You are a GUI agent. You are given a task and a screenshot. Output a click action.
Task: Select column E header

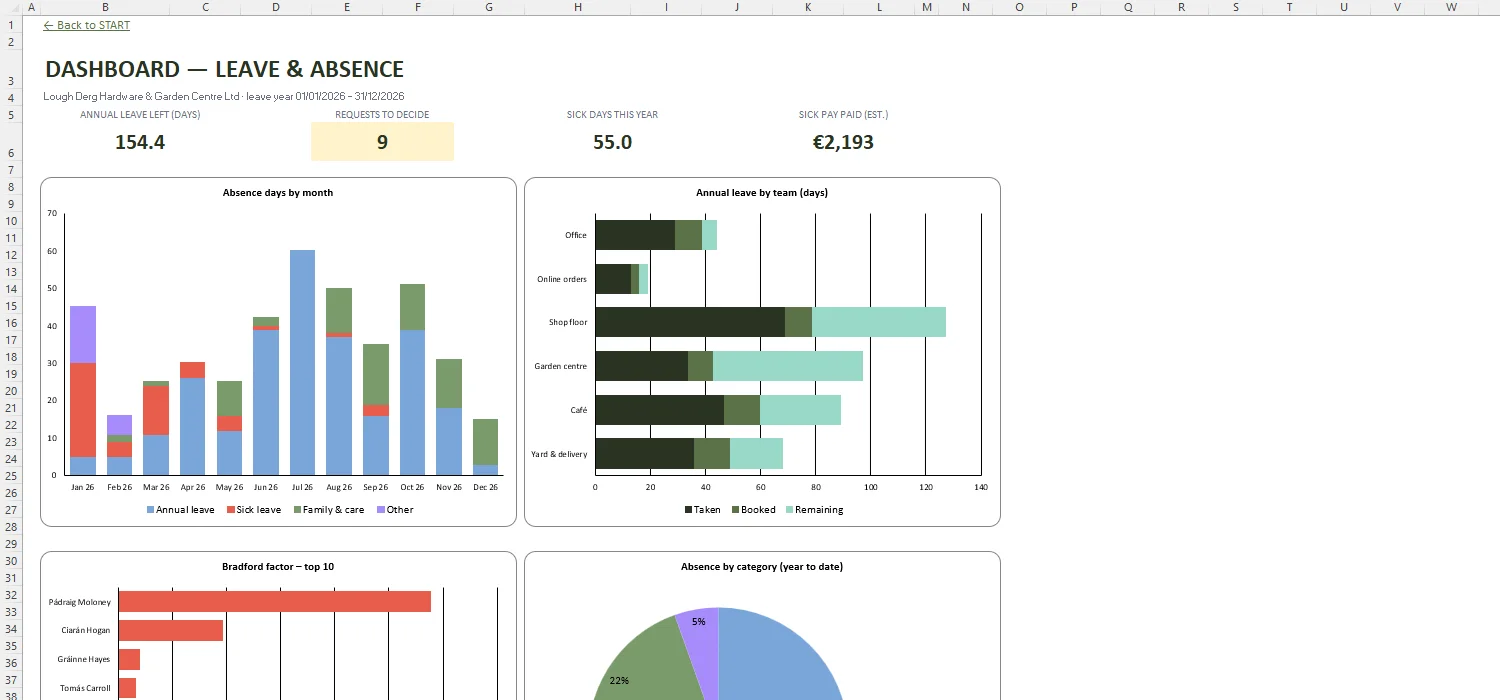pyautogui.click(x=347, y=7)
